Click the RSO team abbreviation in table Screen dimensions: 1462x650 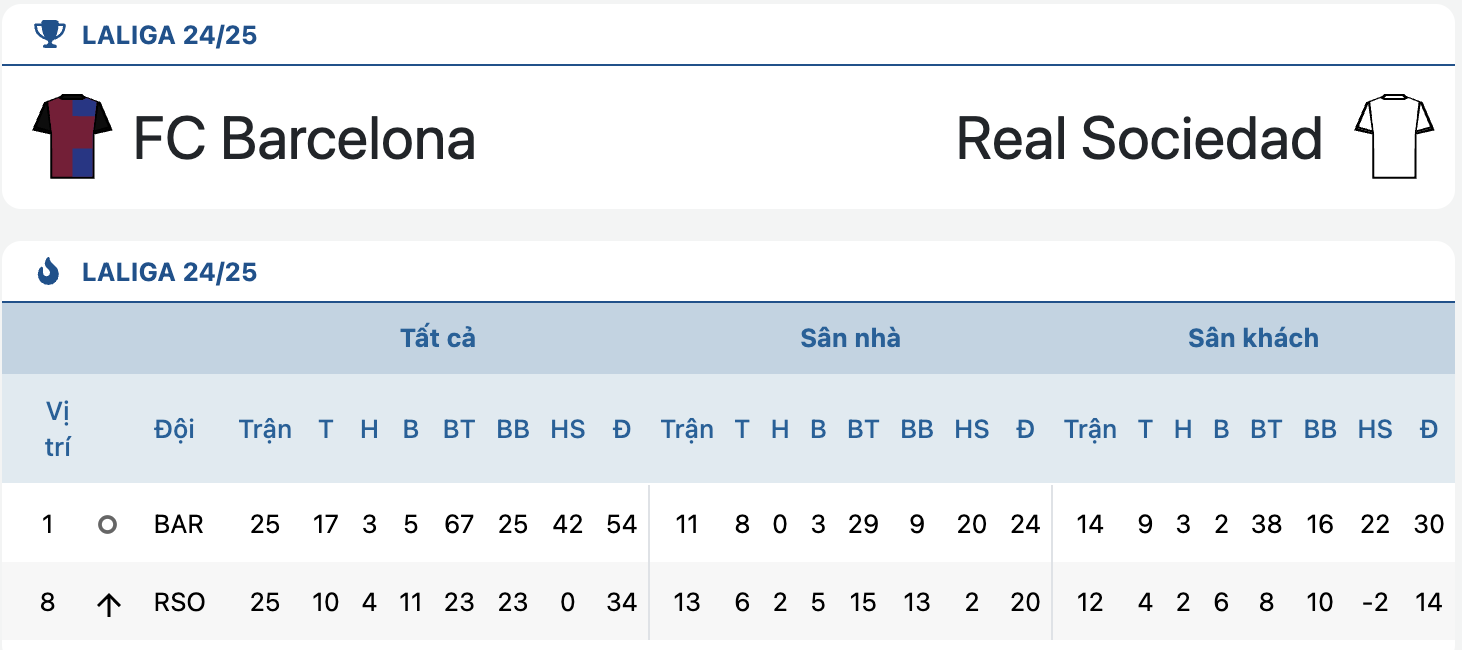[x=180, y=602]
